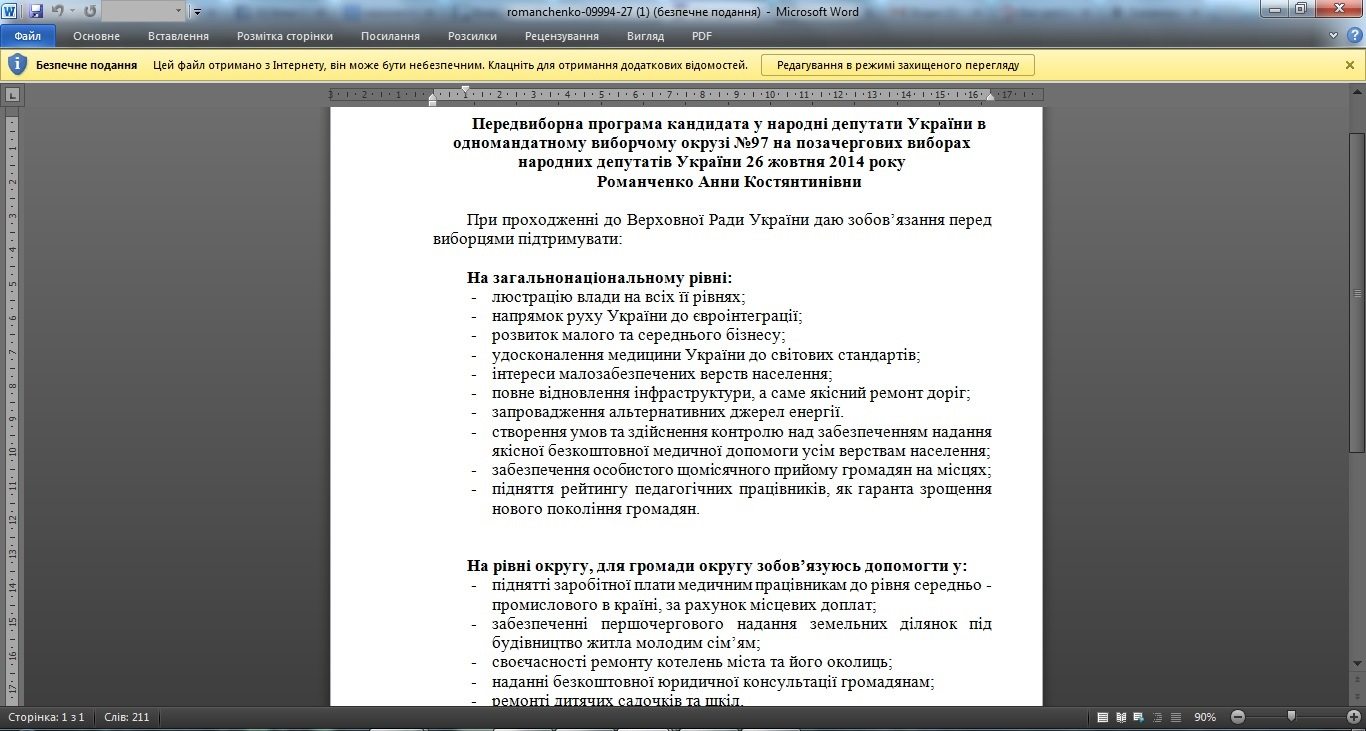This screenshot has width=1366, height=731.
Task: Click the line запровадження альтернативних джерел енергії
Action: (667, 412)
